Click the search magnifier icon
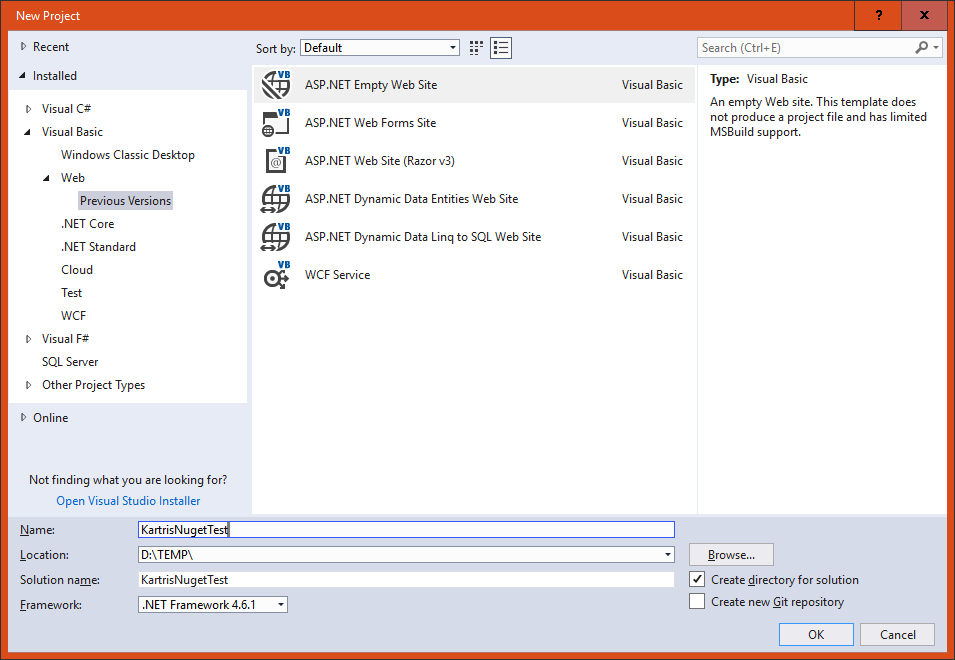 (x=922, y=47)
